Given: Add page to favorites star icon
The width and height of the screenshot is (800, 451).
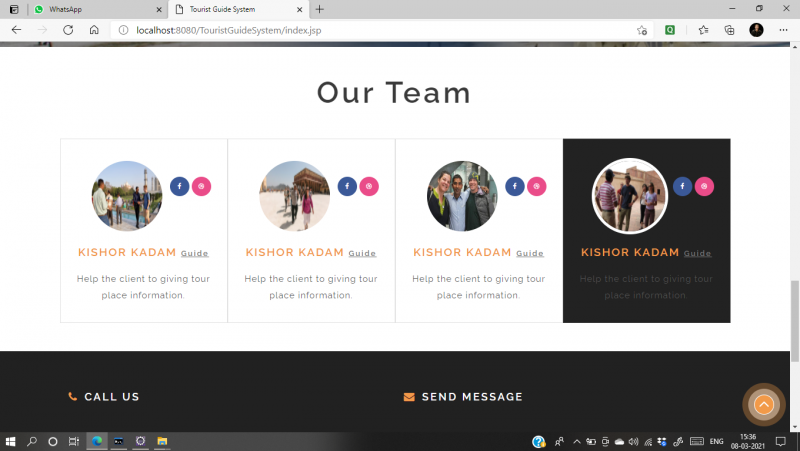Looking at the screenshot, I should (x=642, y=30).
